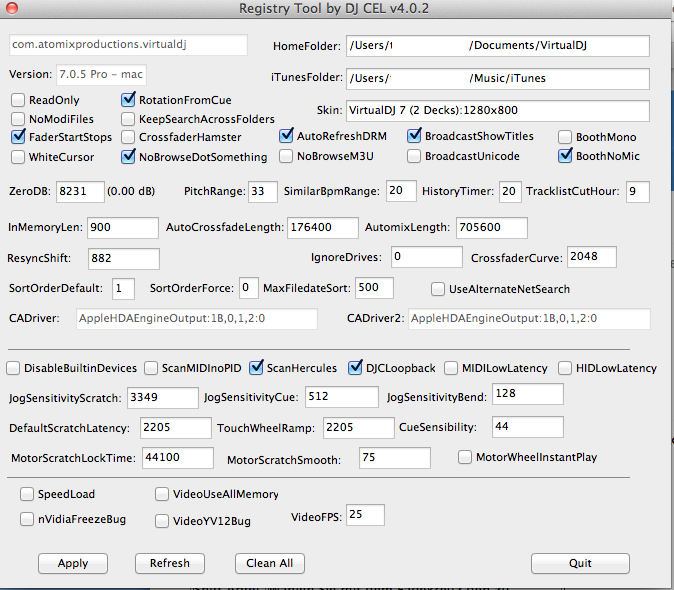Viewport: 674px width, 590px height.
Task: Click the TracklistCutHour field
Action: click(638, 192)
